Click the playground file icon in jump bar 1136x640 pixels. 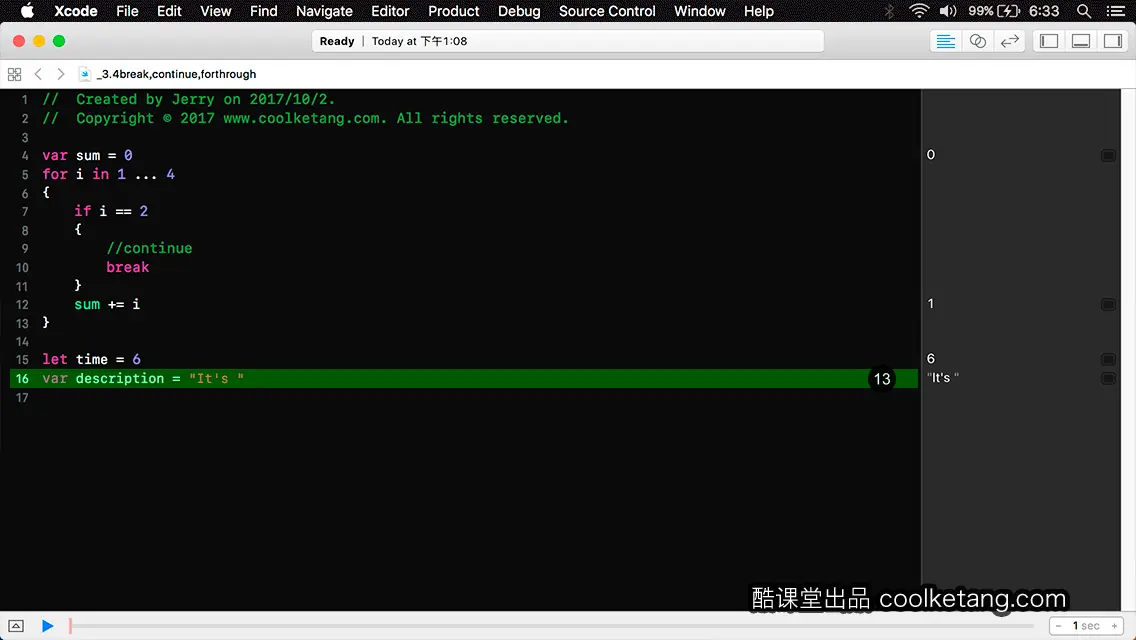[x=85, y=74]
